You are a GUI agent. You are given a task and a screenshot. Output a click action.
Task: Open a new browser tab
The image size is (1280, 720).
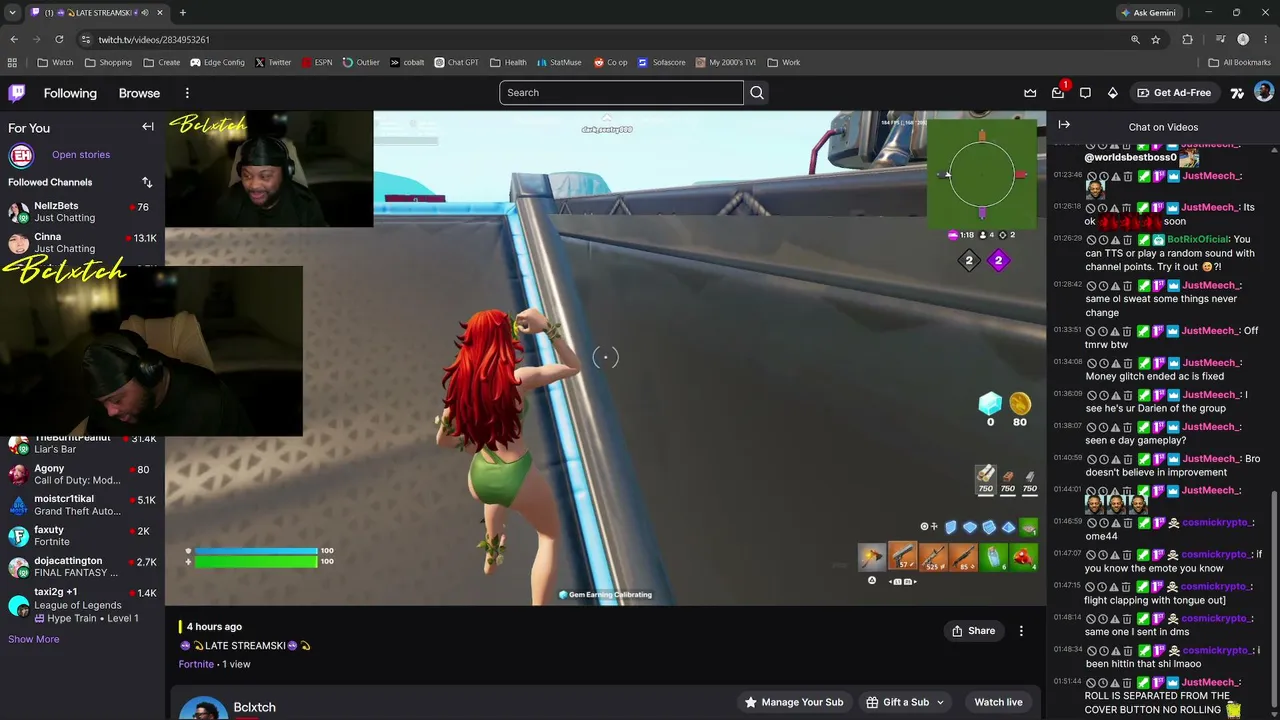tap(183, 12)
